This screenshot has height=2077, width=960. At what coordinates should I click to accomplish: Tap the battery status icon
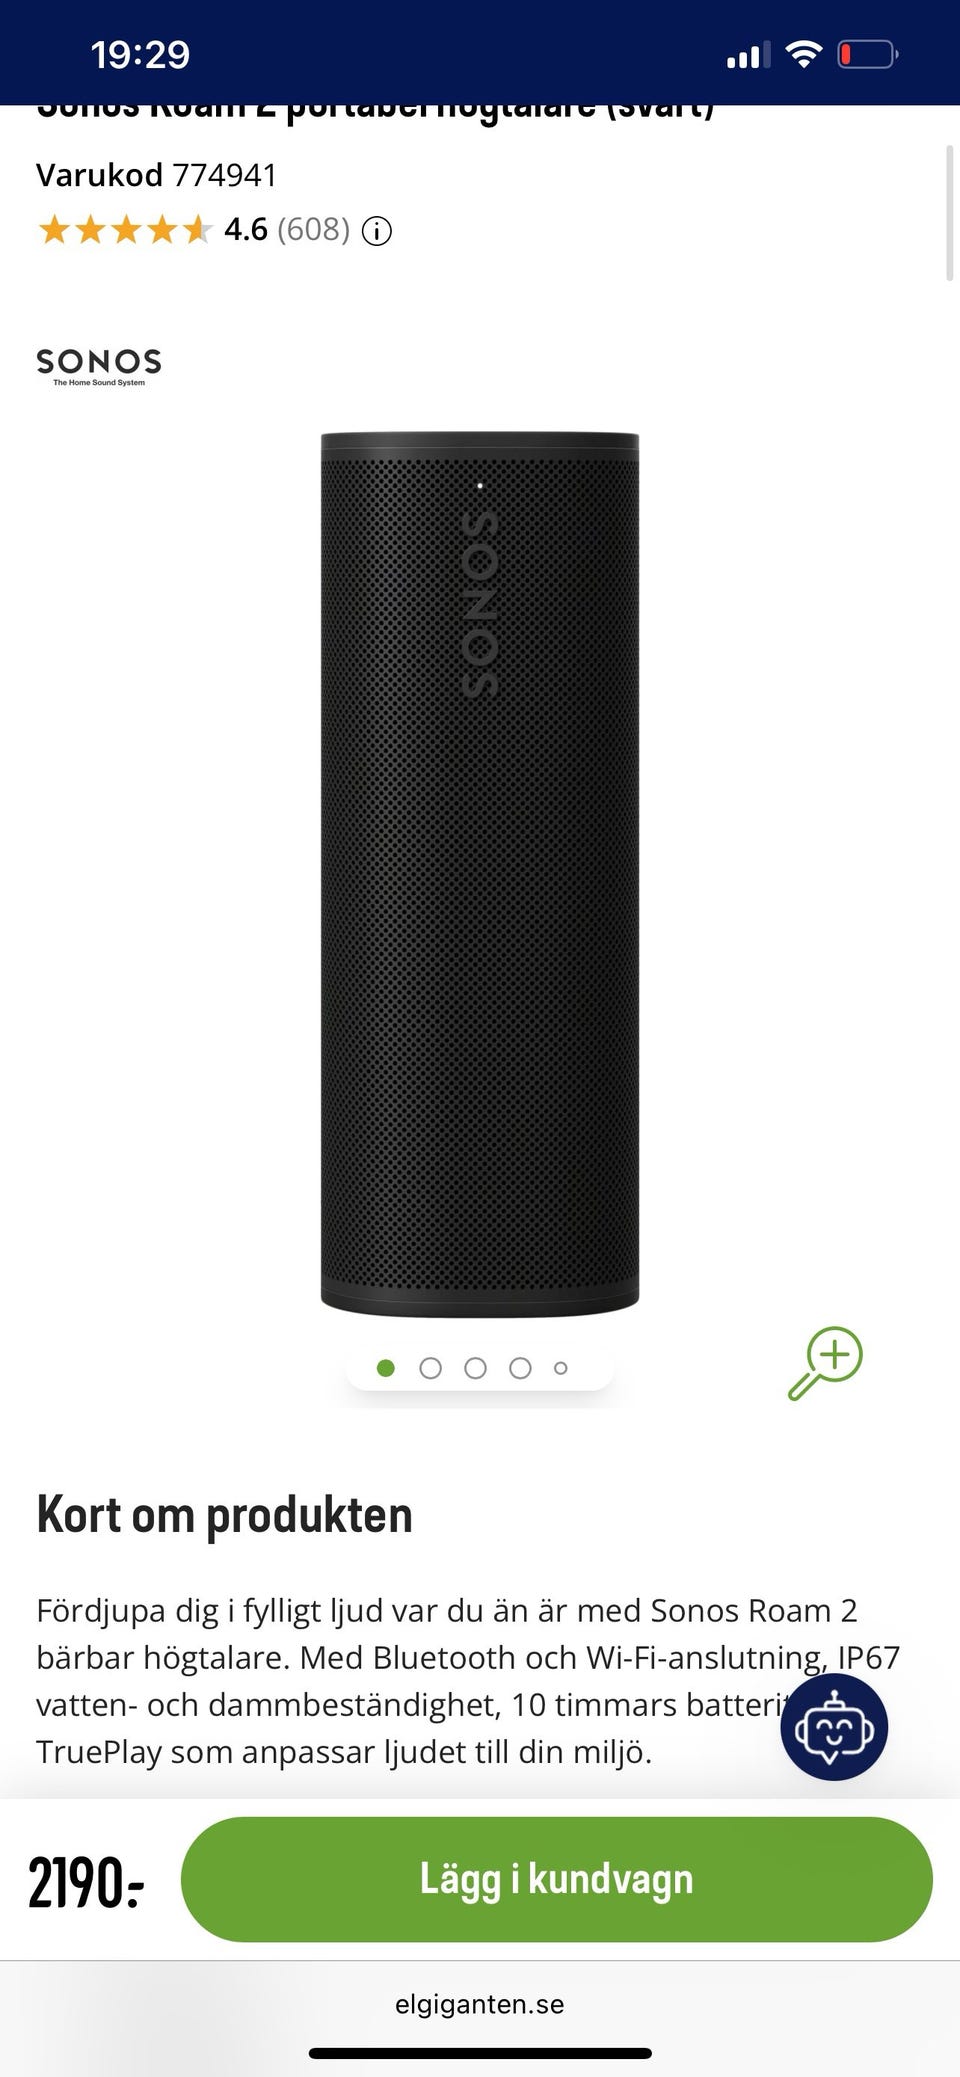pos(867,54)
